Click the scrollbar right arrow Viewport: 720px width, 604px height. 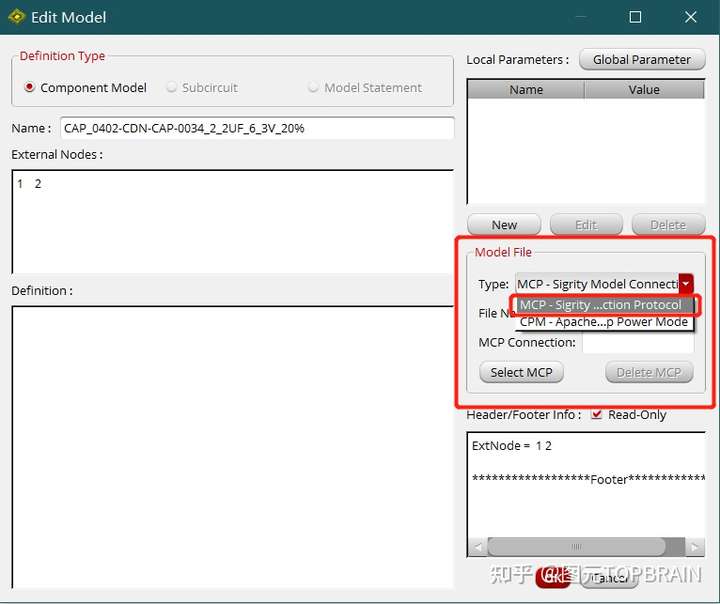tap(695, 547)
